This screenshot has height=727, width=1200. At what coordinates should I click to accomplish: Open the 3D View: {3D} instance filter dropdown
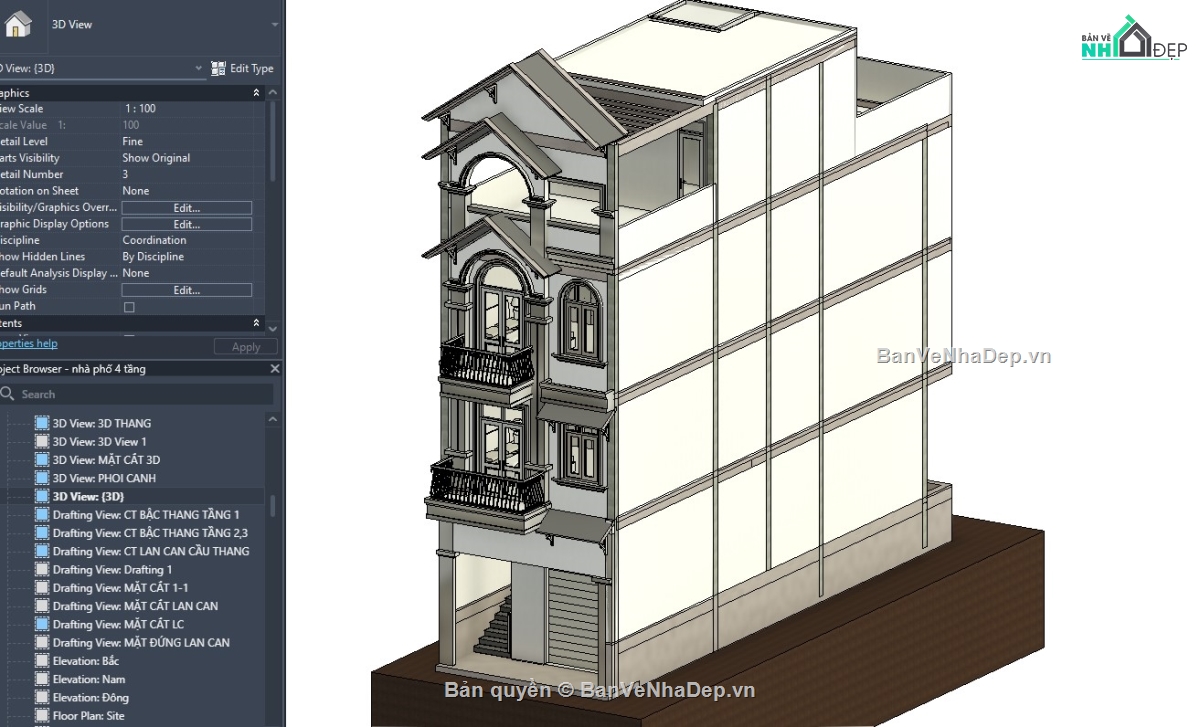[x=199, y=69]
